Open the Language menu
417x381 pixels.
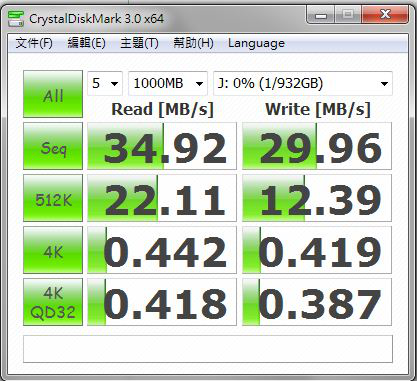click(256, 43)
